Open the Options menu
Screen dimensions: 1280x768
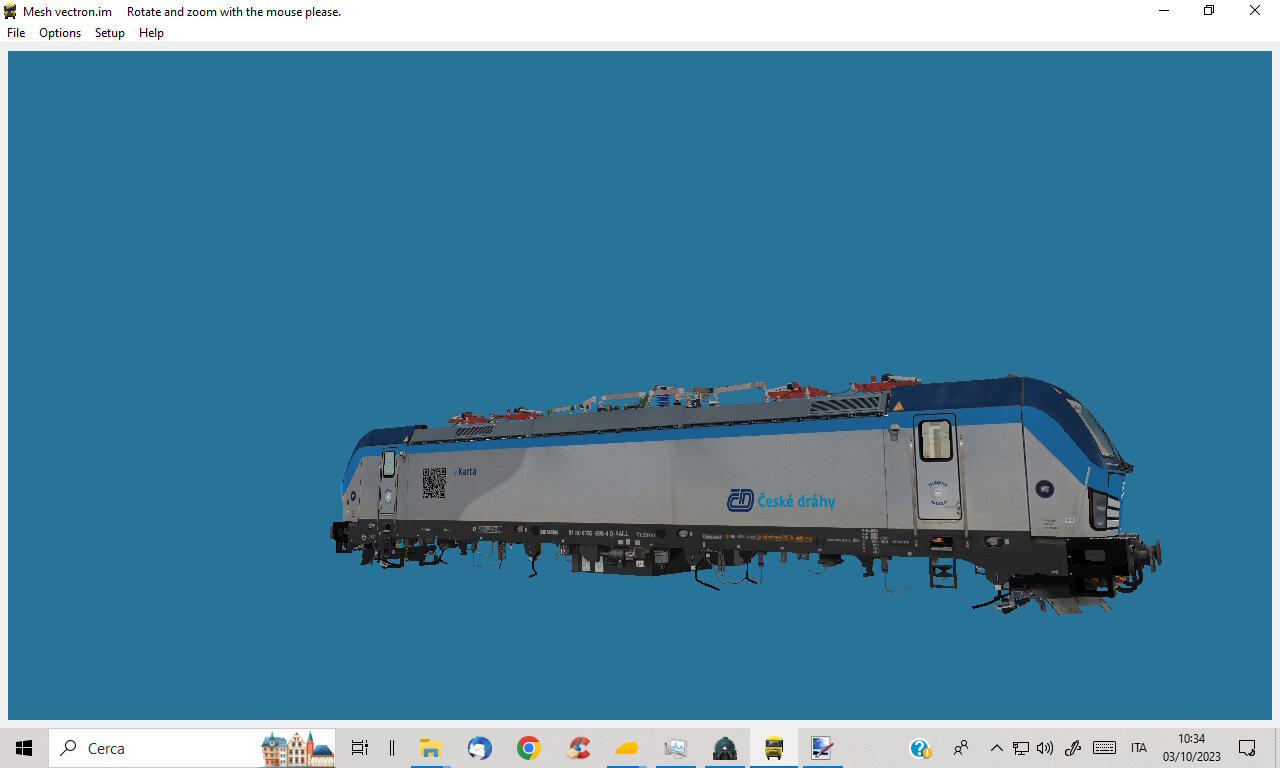click(60, 33)
